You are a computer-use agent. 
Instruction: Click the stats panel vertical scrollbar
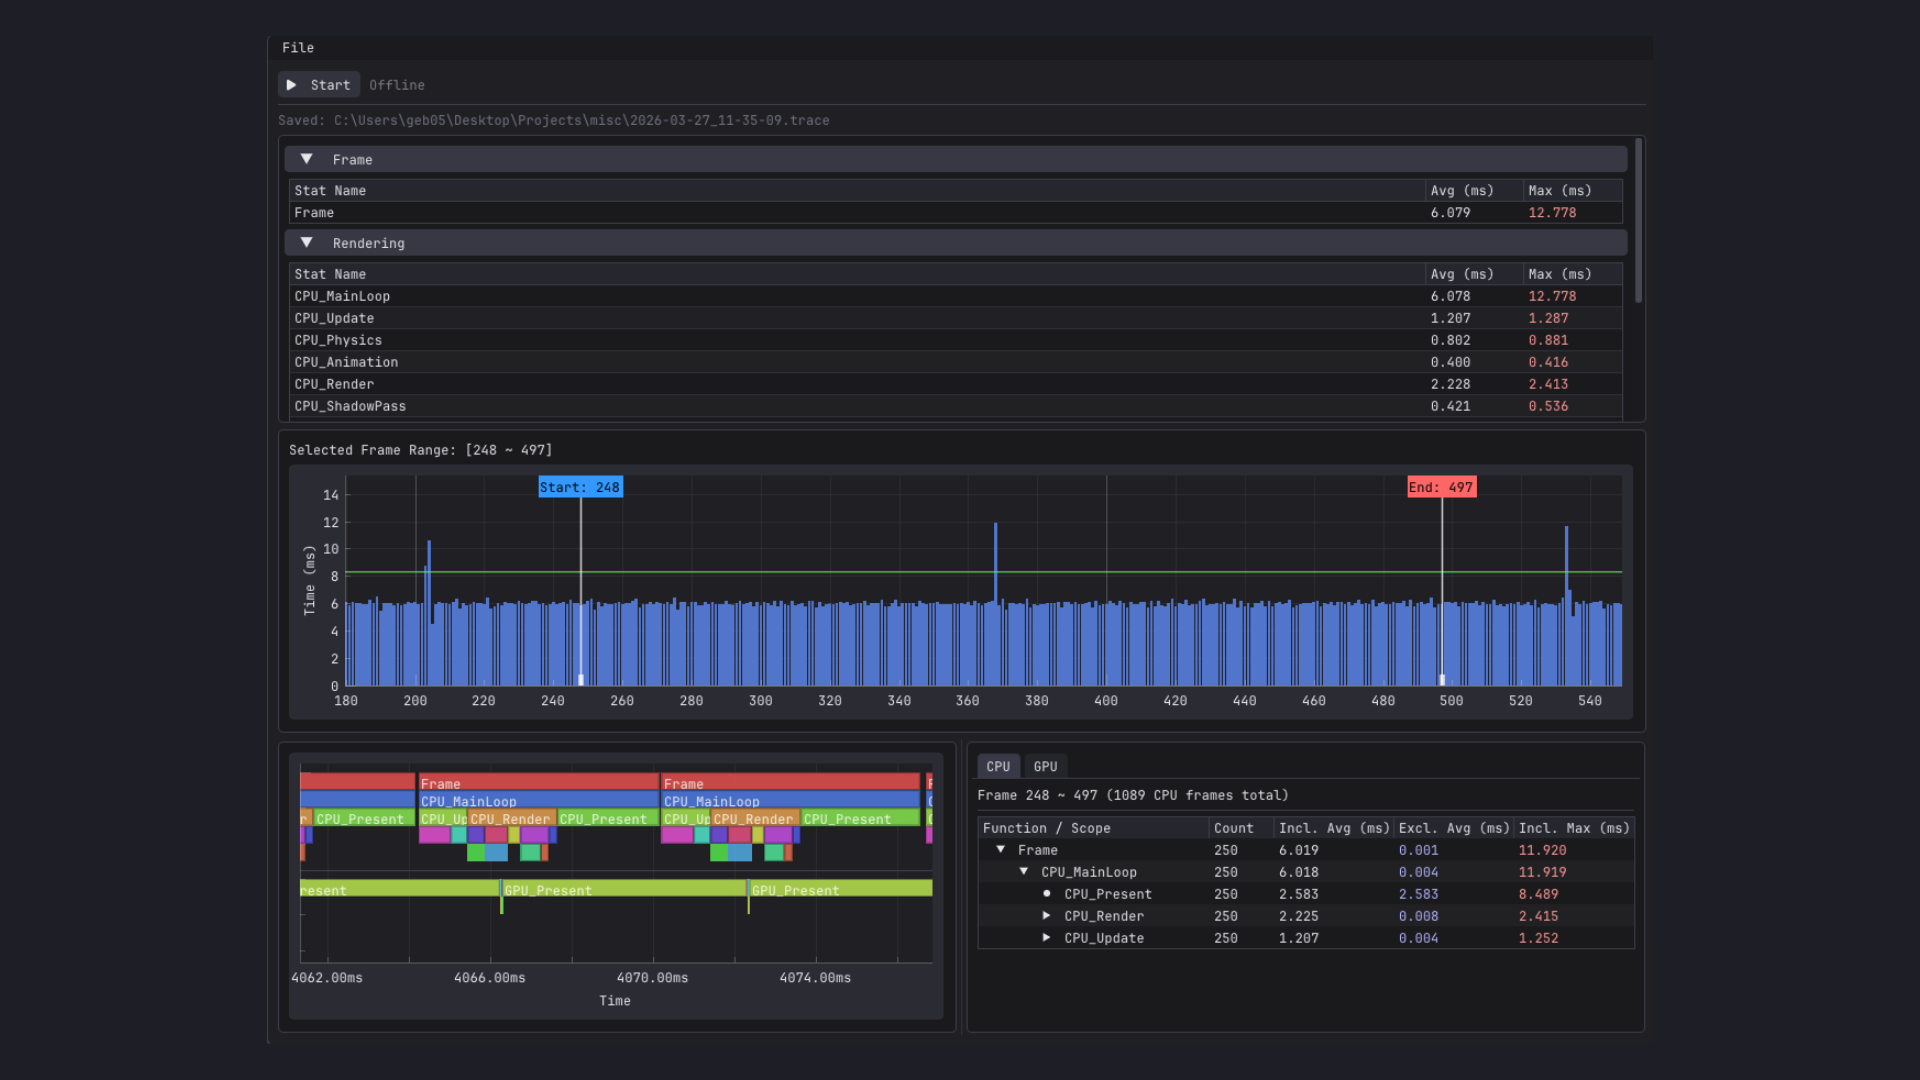[1638, 220]
